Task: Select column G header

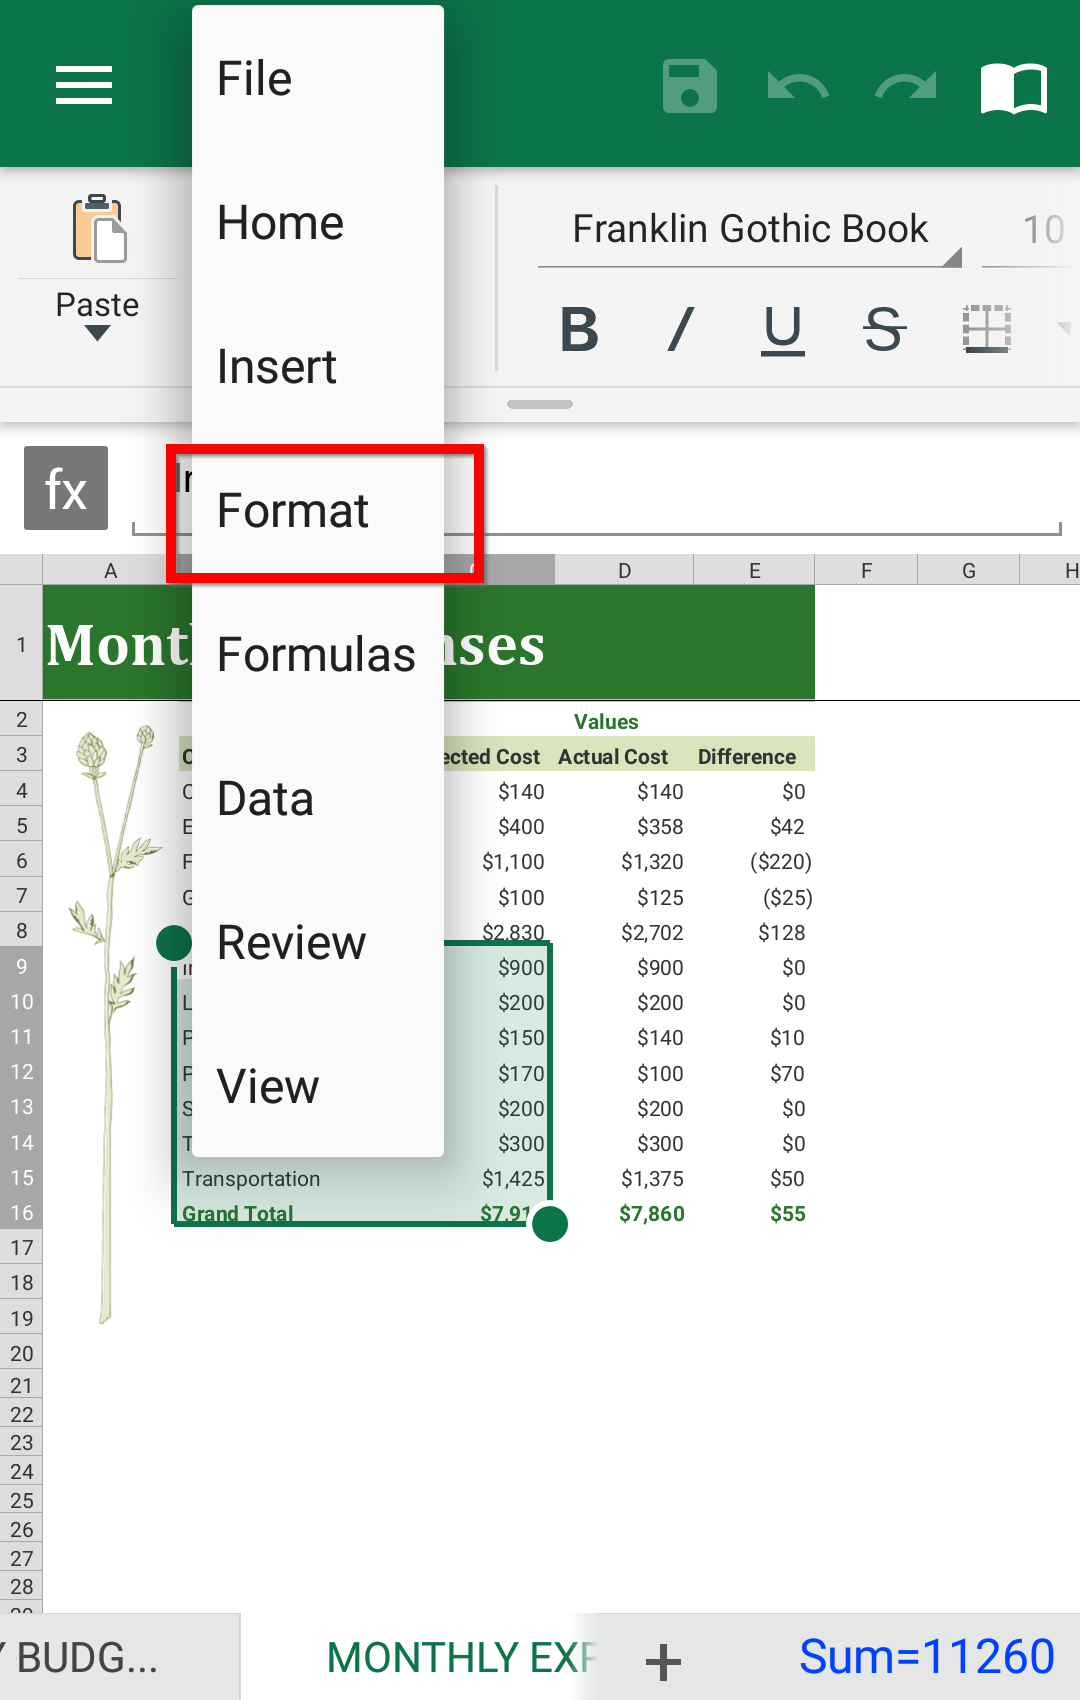Action: pos(968,570)
